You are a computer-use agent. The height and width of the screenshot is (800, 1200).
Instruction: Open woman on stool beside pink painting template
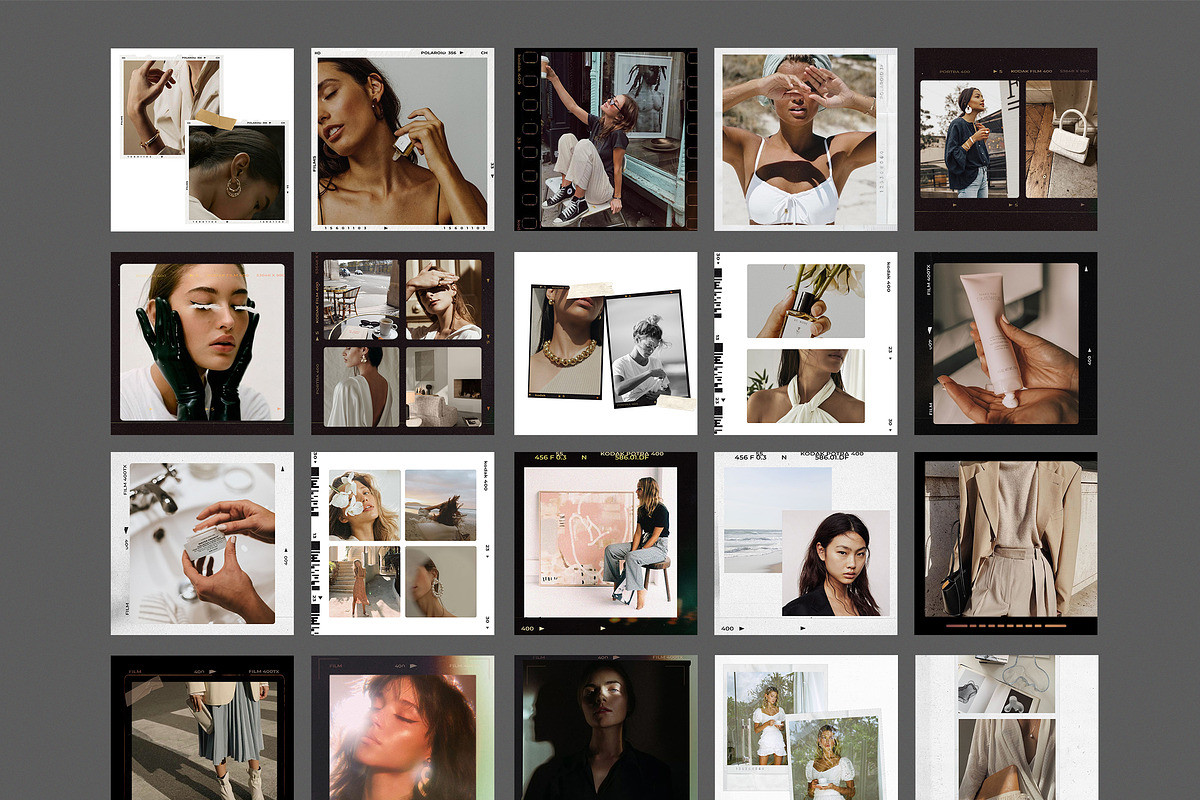click(x=605, y=543)
